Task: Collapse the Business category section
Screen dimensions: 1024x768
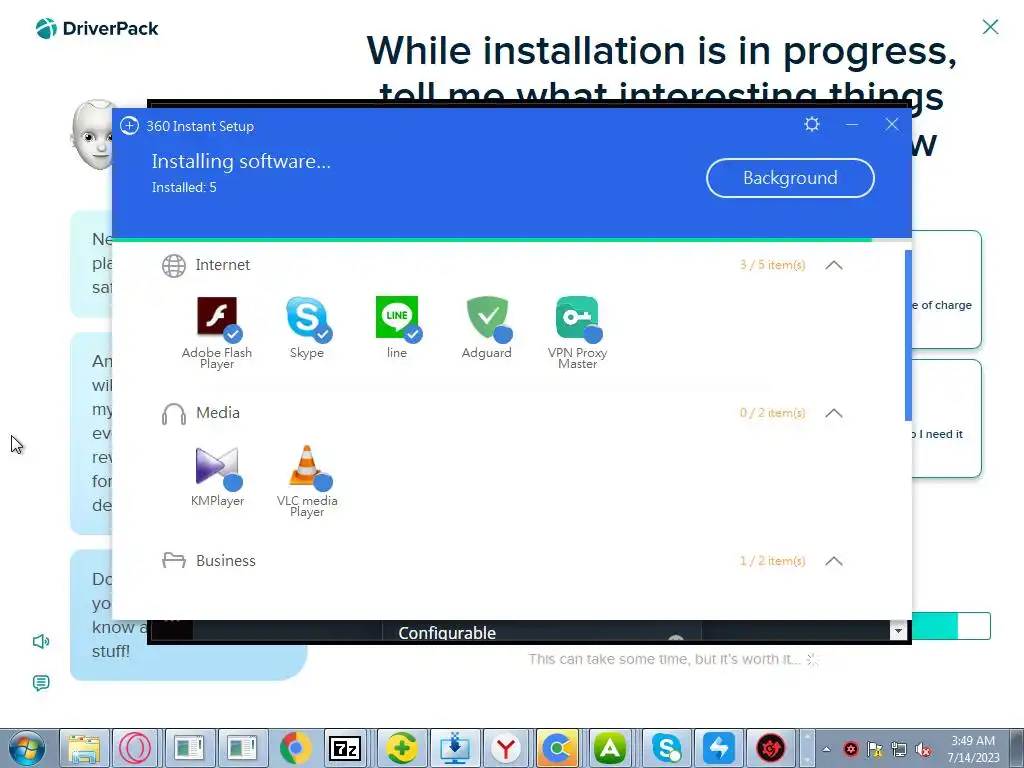Action: pyautogui.click(x=834, y=561)
